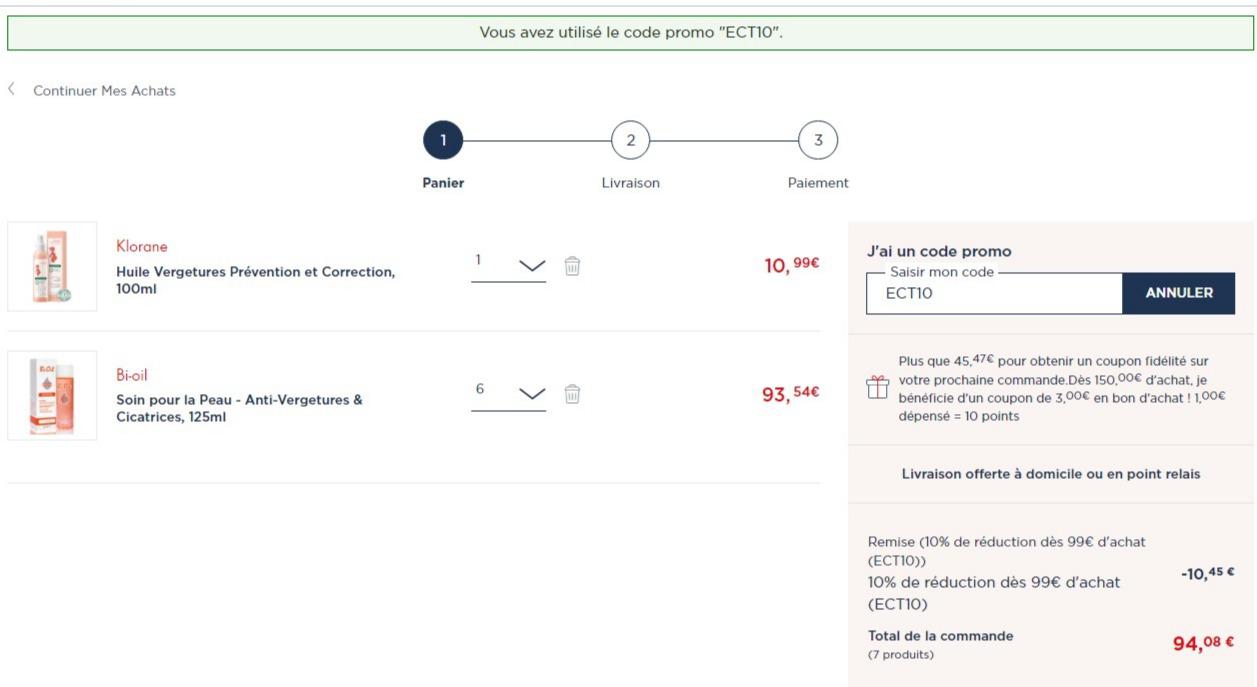Open Soin pour la Peau Anti-Vergetures product
This screenshot has width=1257, height=687.
(x=239, y=408)
